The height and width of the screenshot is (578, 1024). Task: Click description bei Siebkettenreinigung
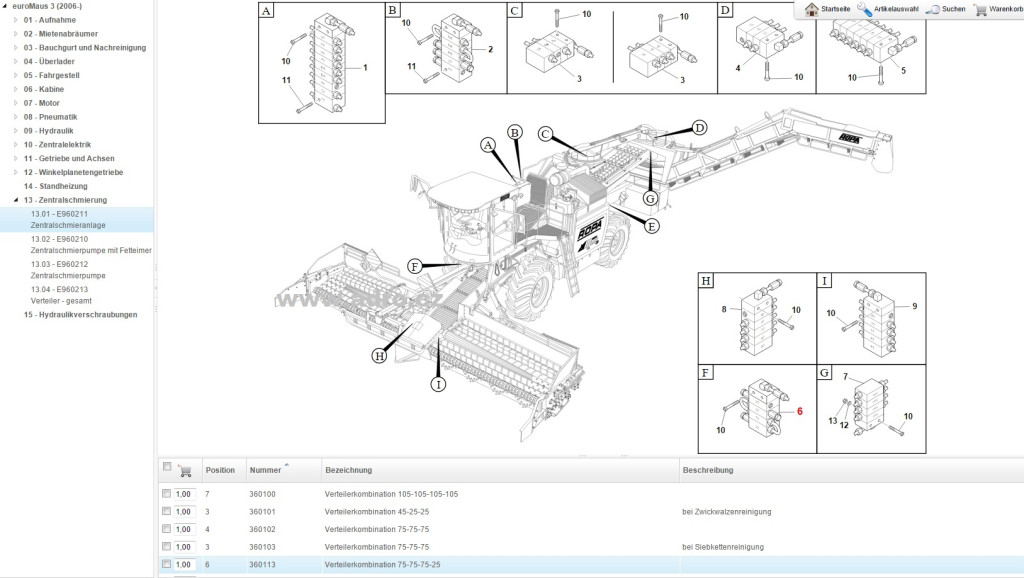pyautogui.click(x=722, y=547)
